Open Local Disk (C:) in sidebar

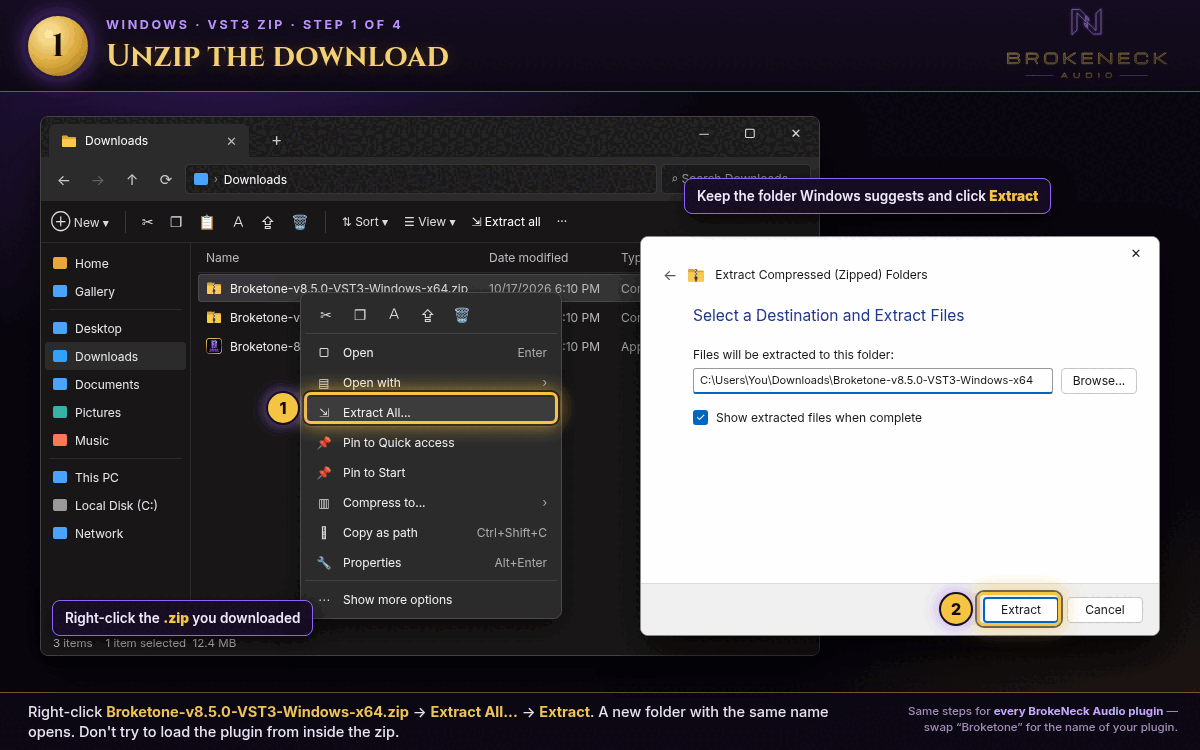(115, 506)
